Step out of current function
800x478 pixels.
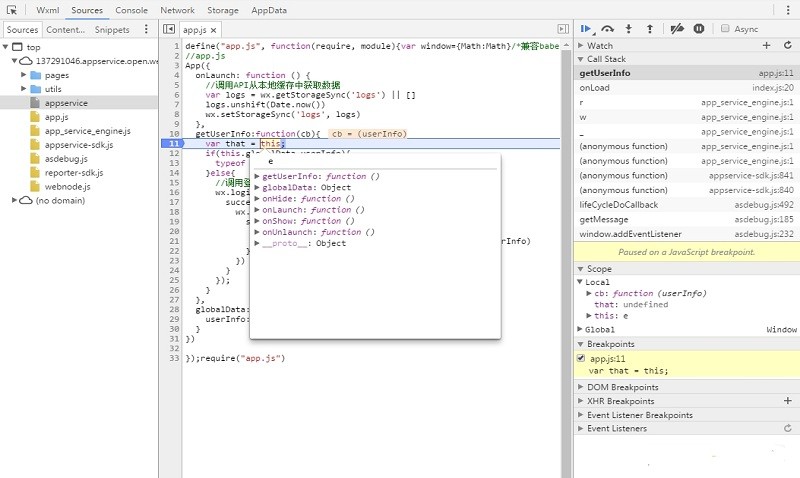(650, 29)
